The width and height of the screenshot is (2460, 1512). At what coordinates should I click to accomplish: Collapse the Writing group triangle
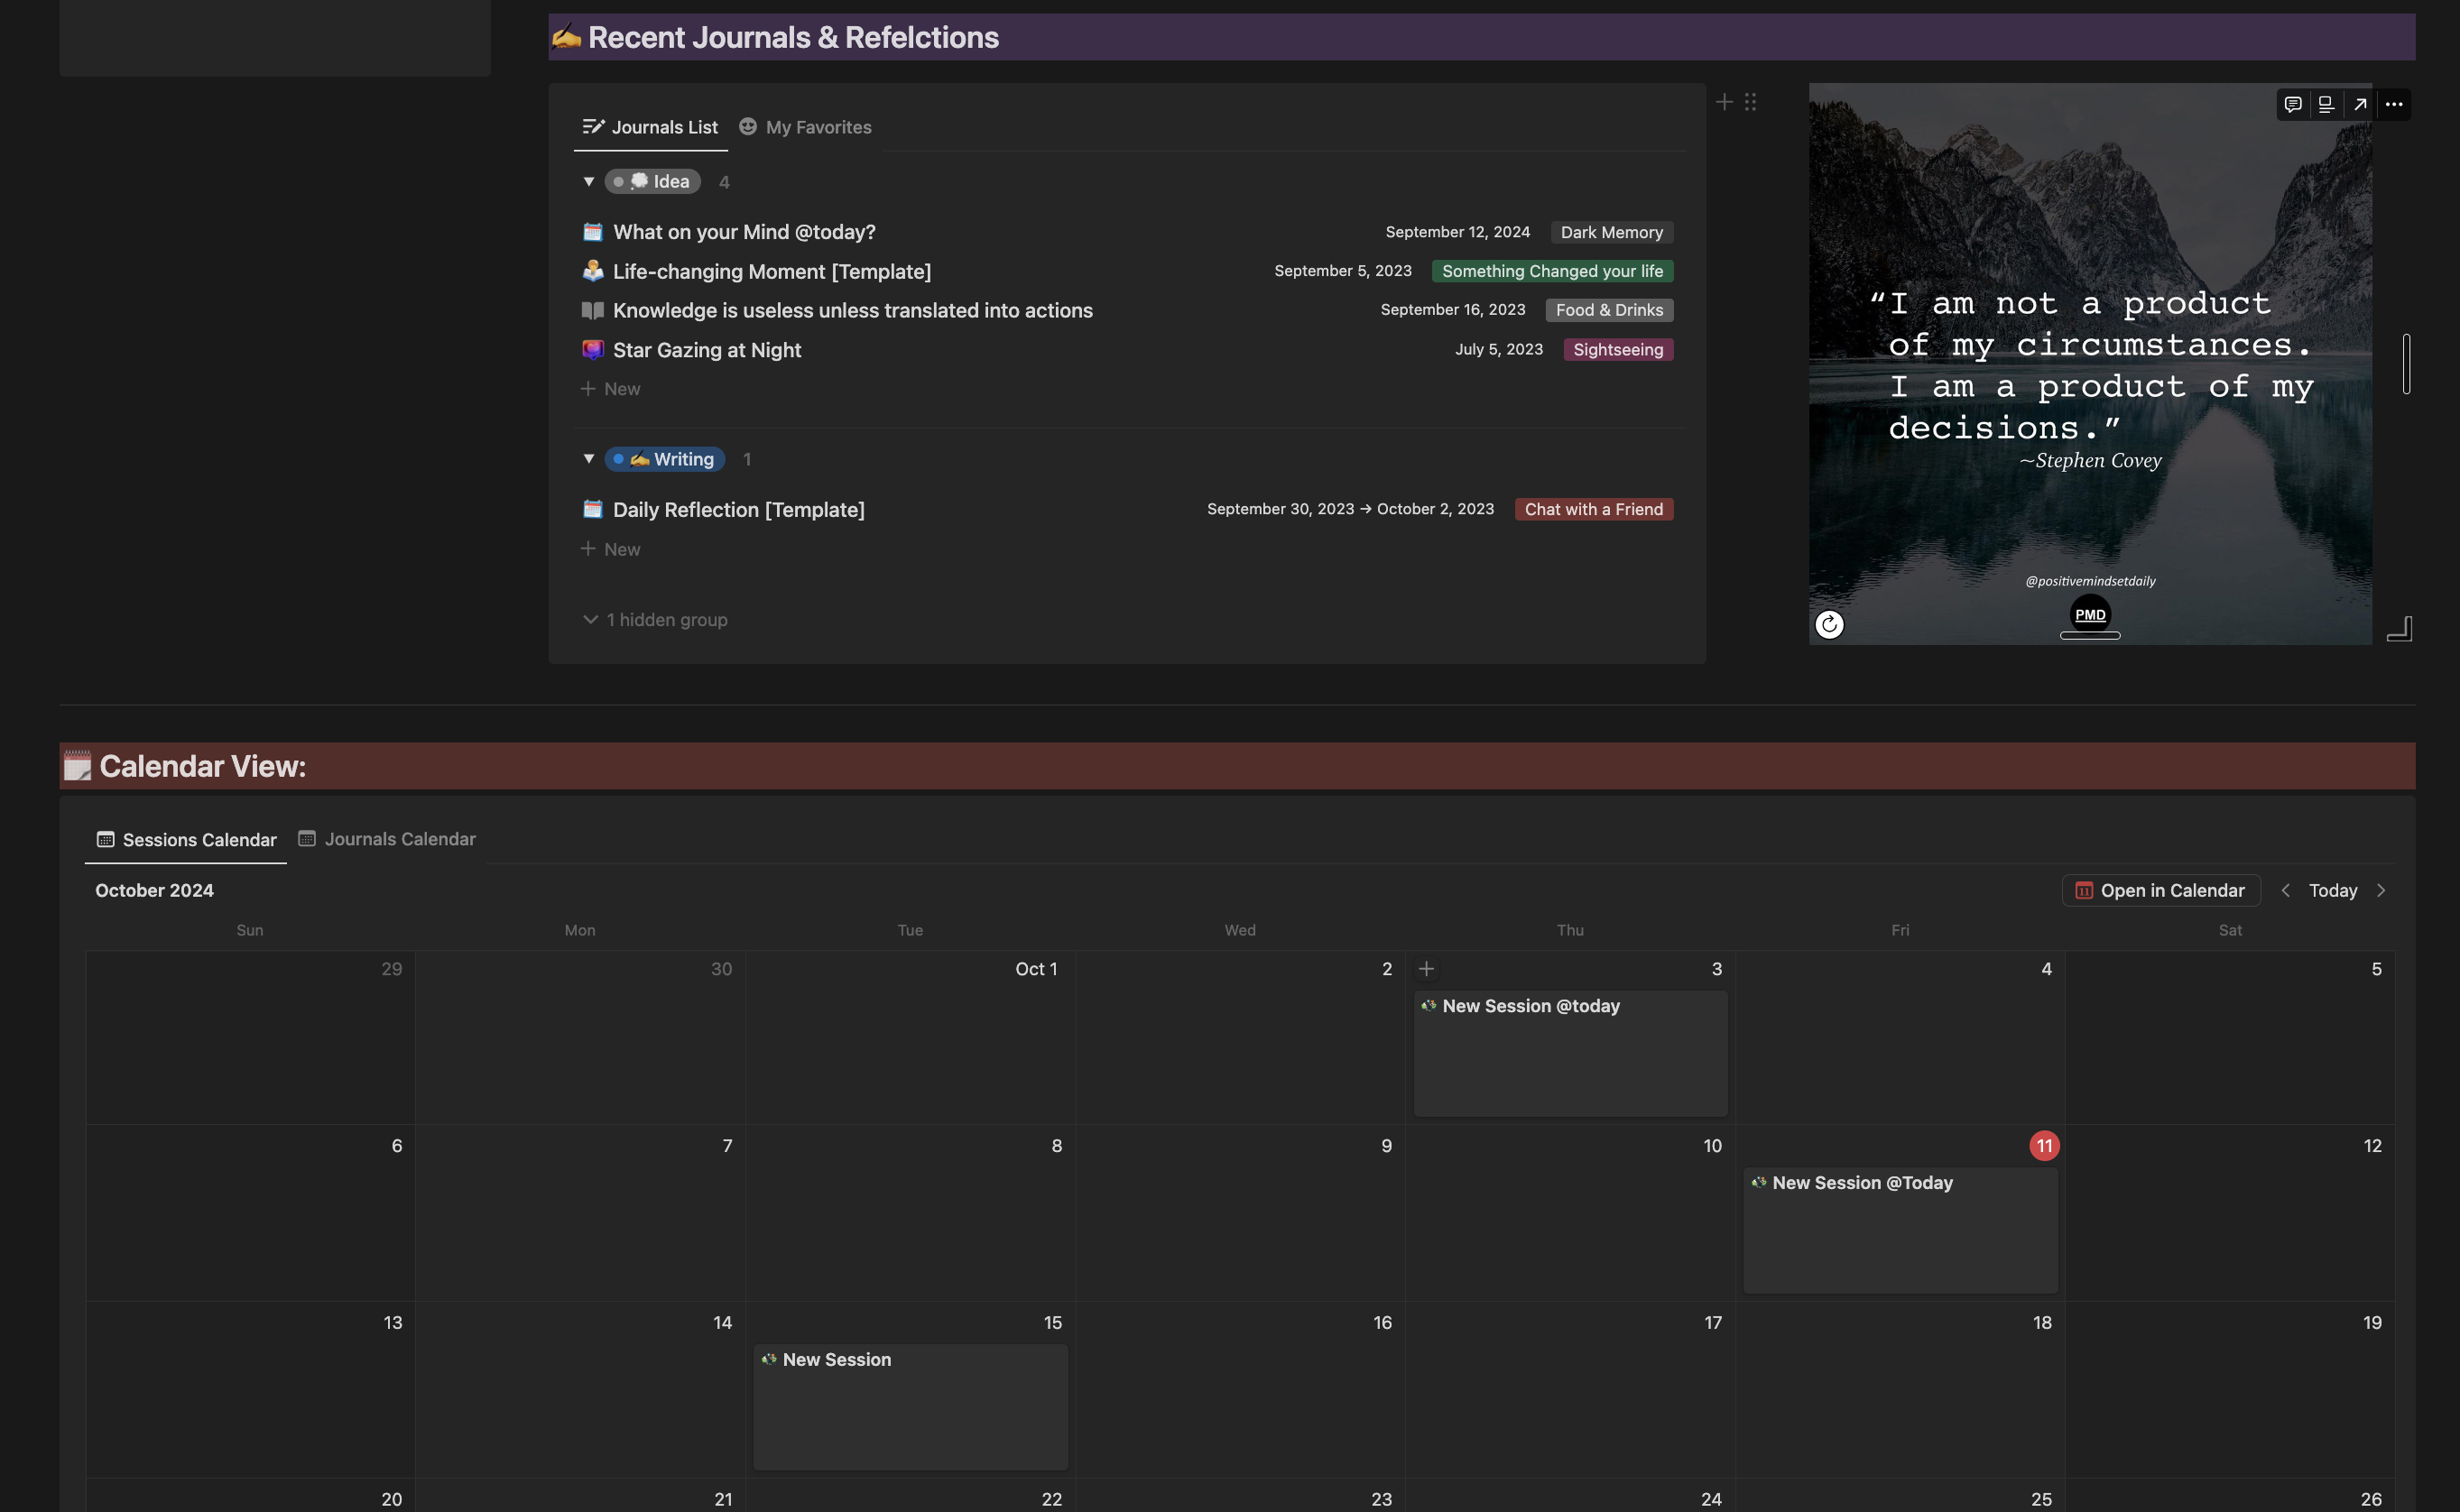589,459
